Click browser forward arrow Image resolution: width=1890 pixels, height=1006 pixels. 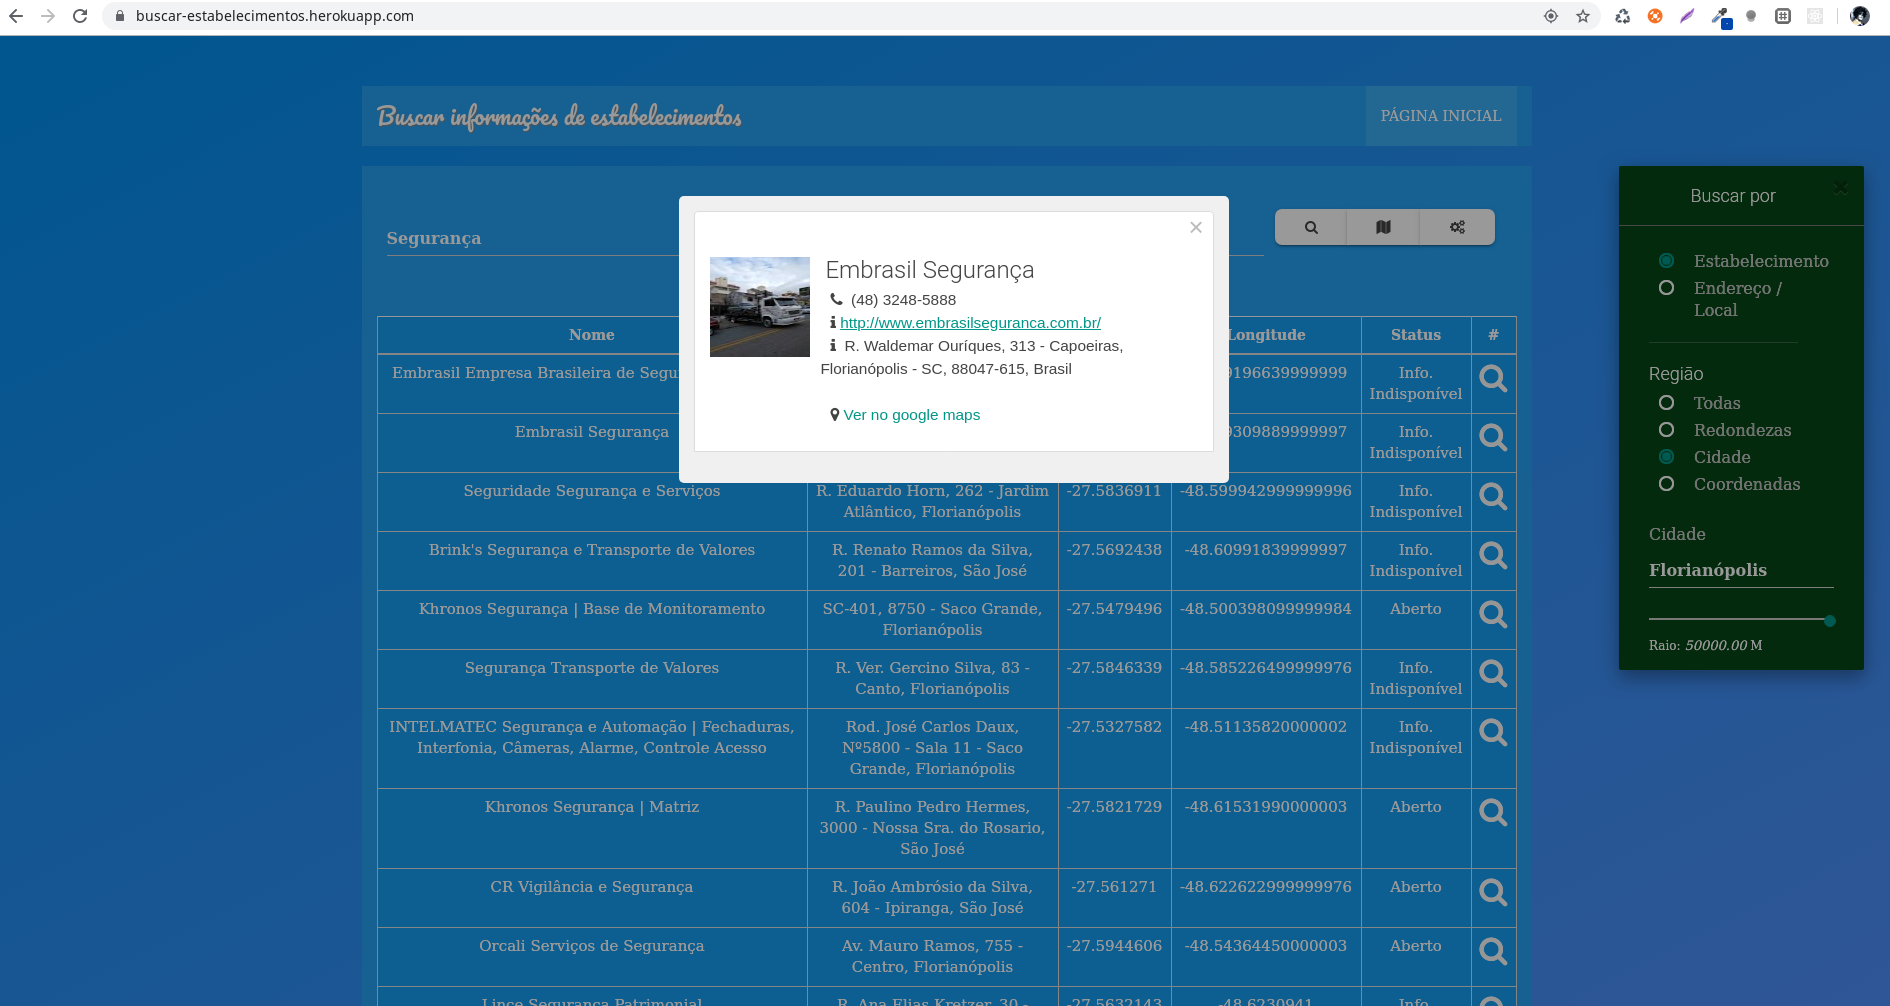[x=48, y=16]
